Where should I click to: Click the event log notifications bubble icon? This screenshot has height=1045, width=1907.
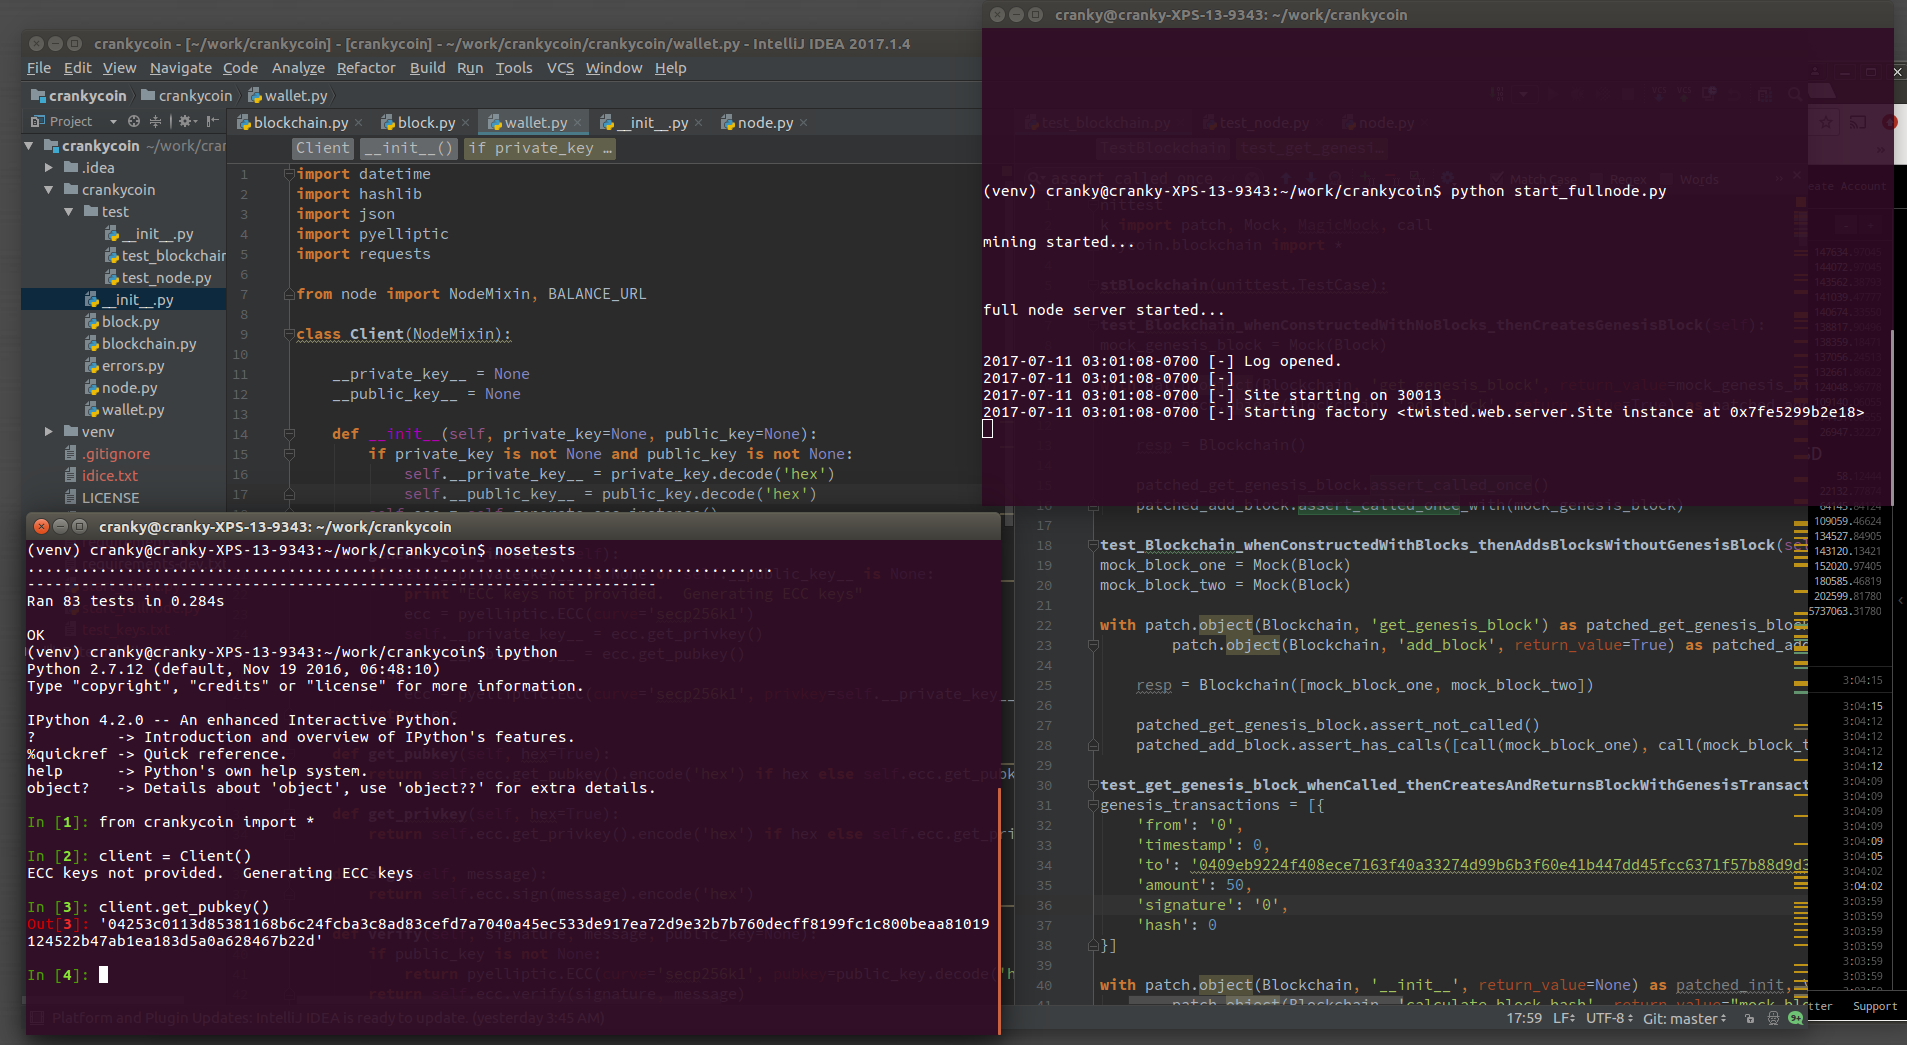[1795, 1018]
